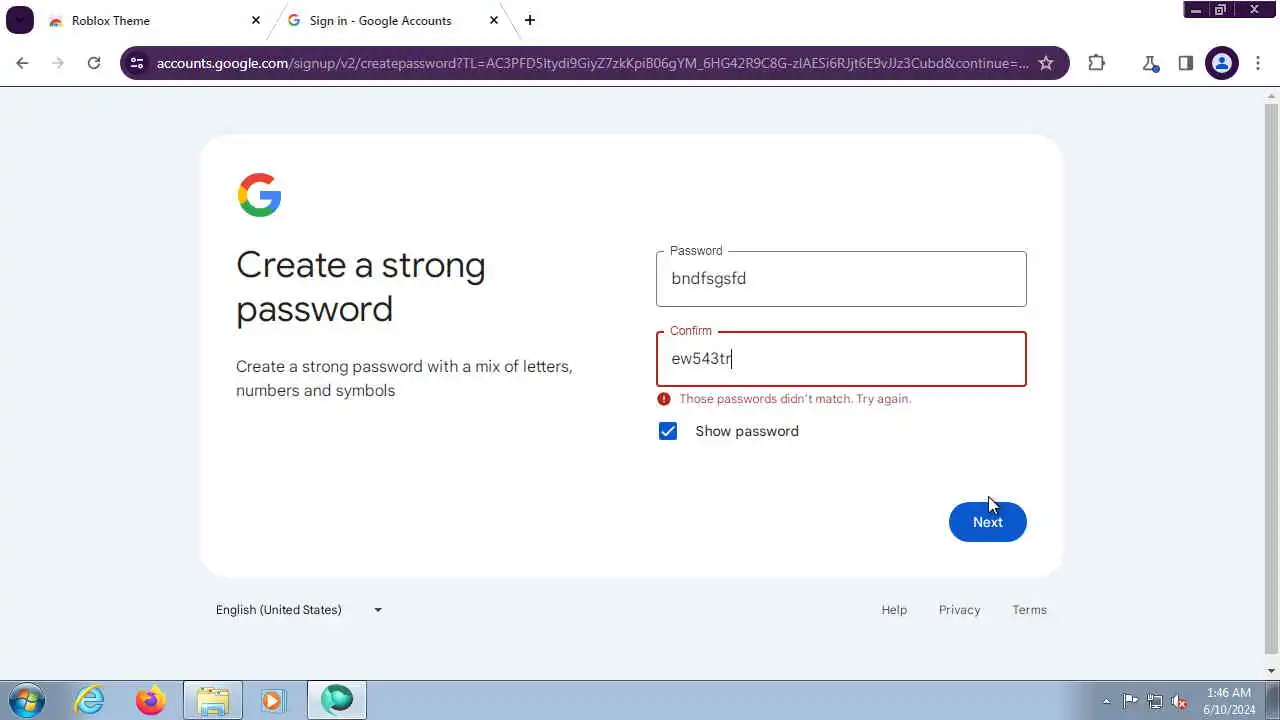Click the Password input field

pos(841,279)
